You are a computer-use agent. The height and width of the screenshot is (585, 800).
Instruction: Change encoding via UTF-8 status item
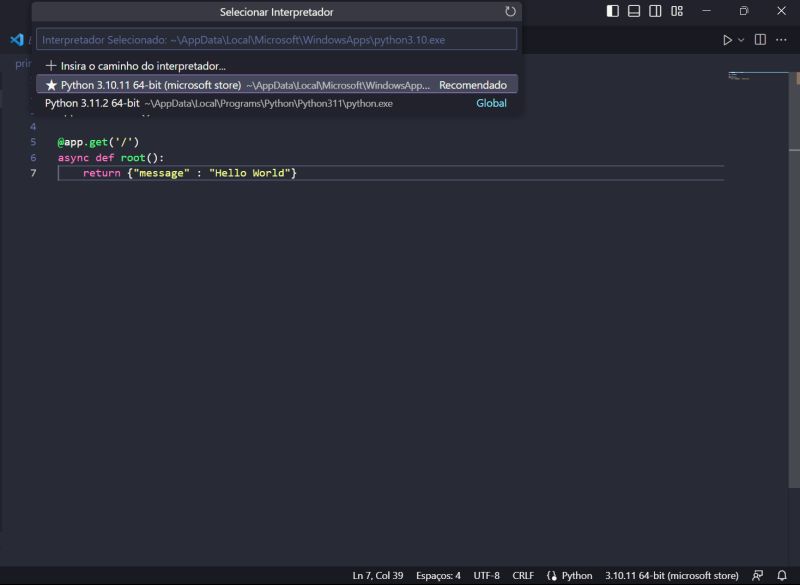486,575
